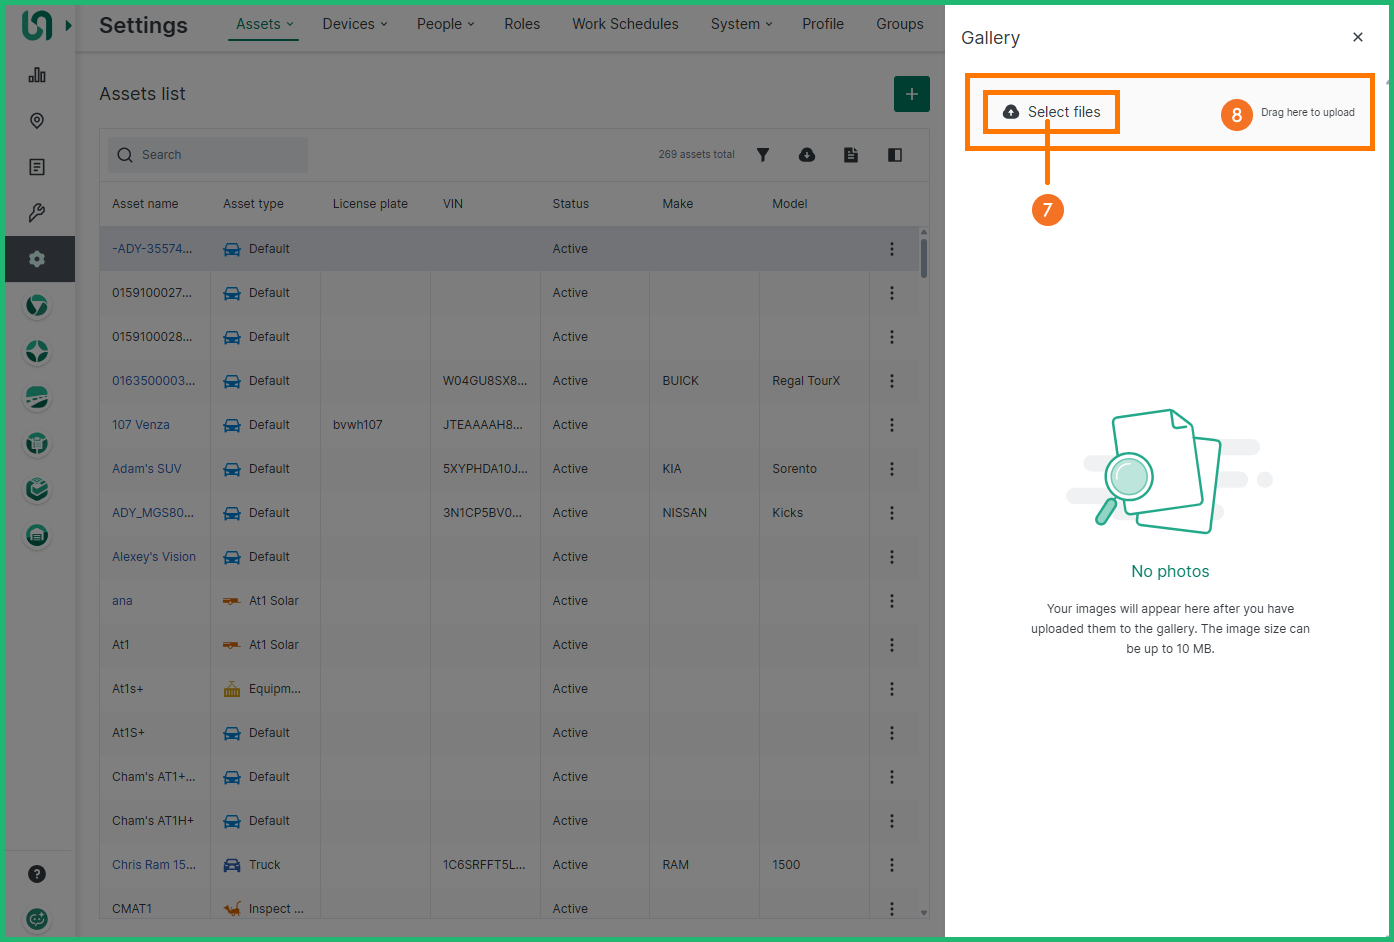Click the filter funnel icon
The width and height of the screenshot is (1394, 942).
(763, 155)
